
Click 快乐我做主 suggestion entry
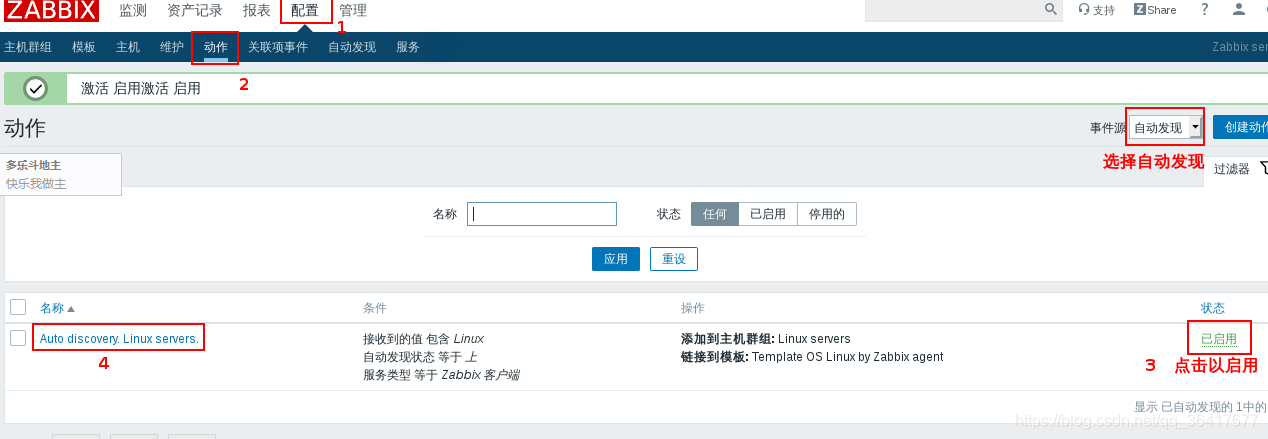(36, 184)
